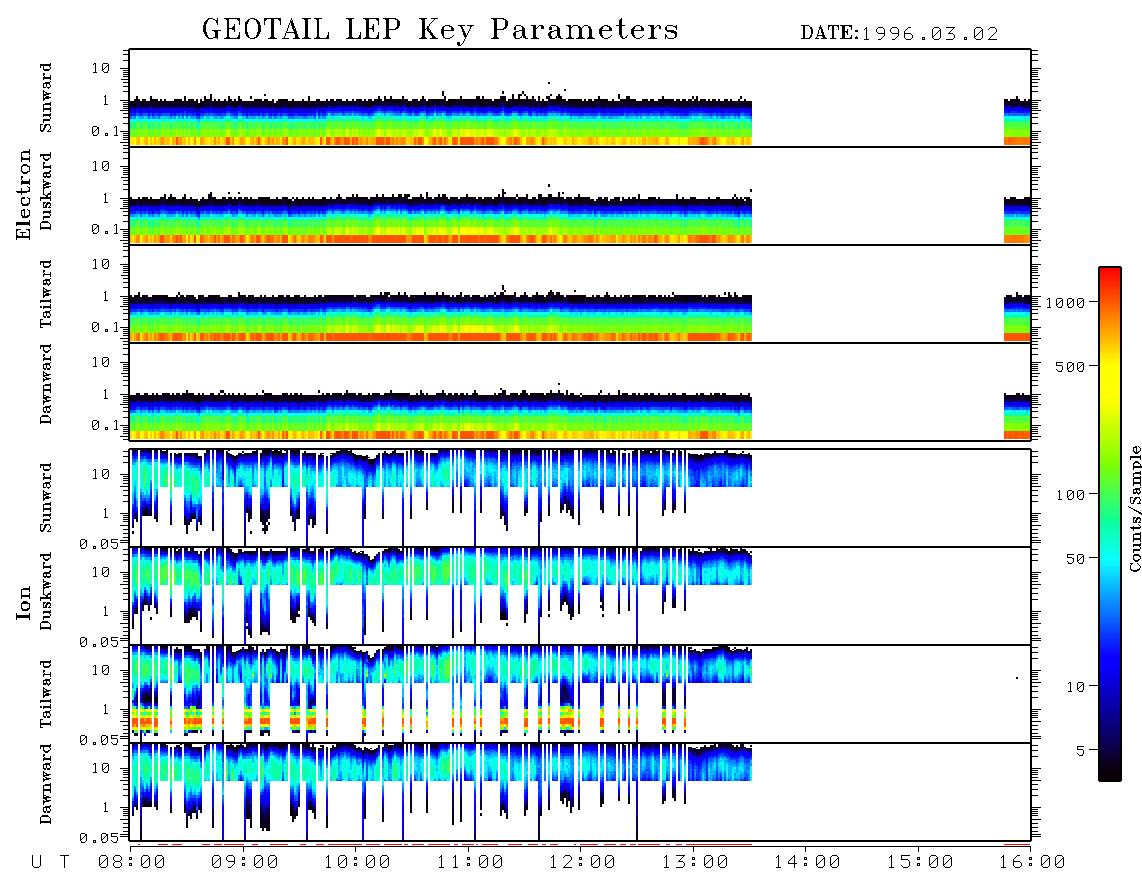Select the Electron "Sunward" panel label
Viewport: 1142px width, 880px height.
(46, 98)
